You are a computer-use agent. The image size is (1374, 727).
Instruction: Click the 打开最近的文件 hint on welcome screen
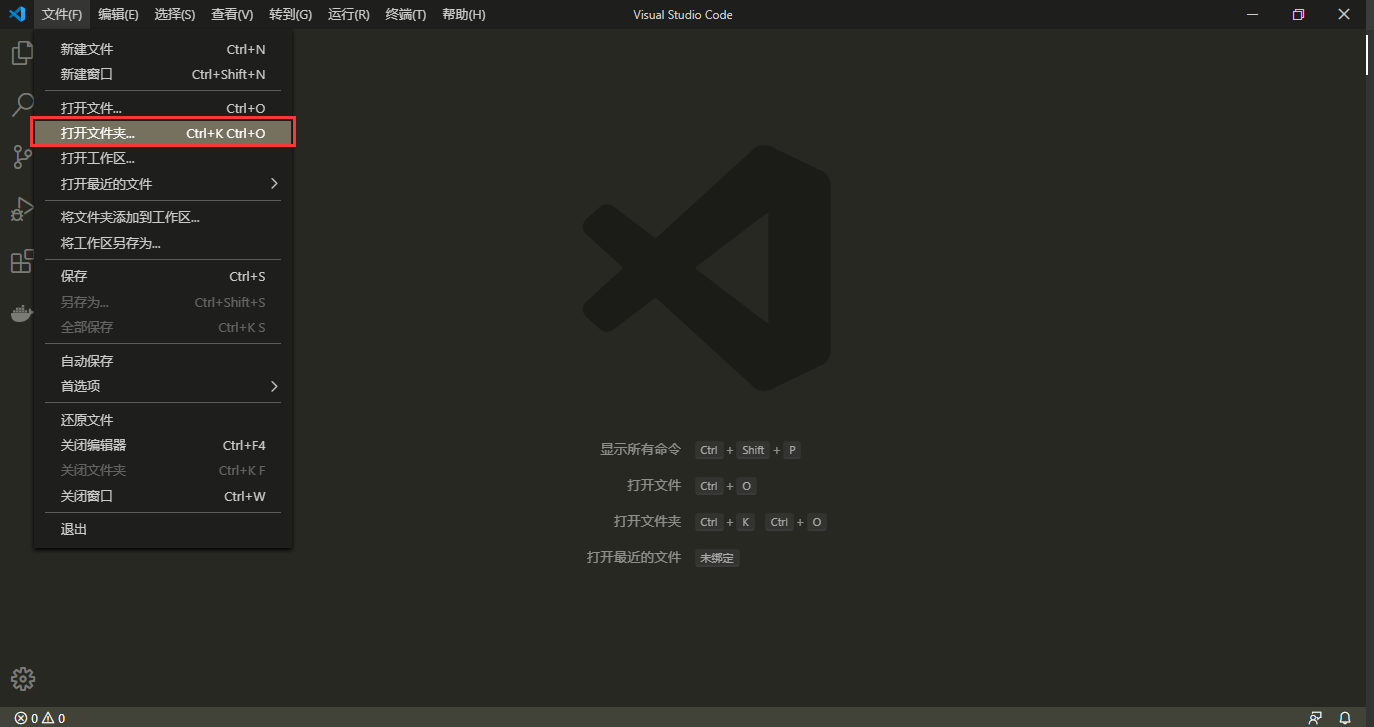(634, 558)
